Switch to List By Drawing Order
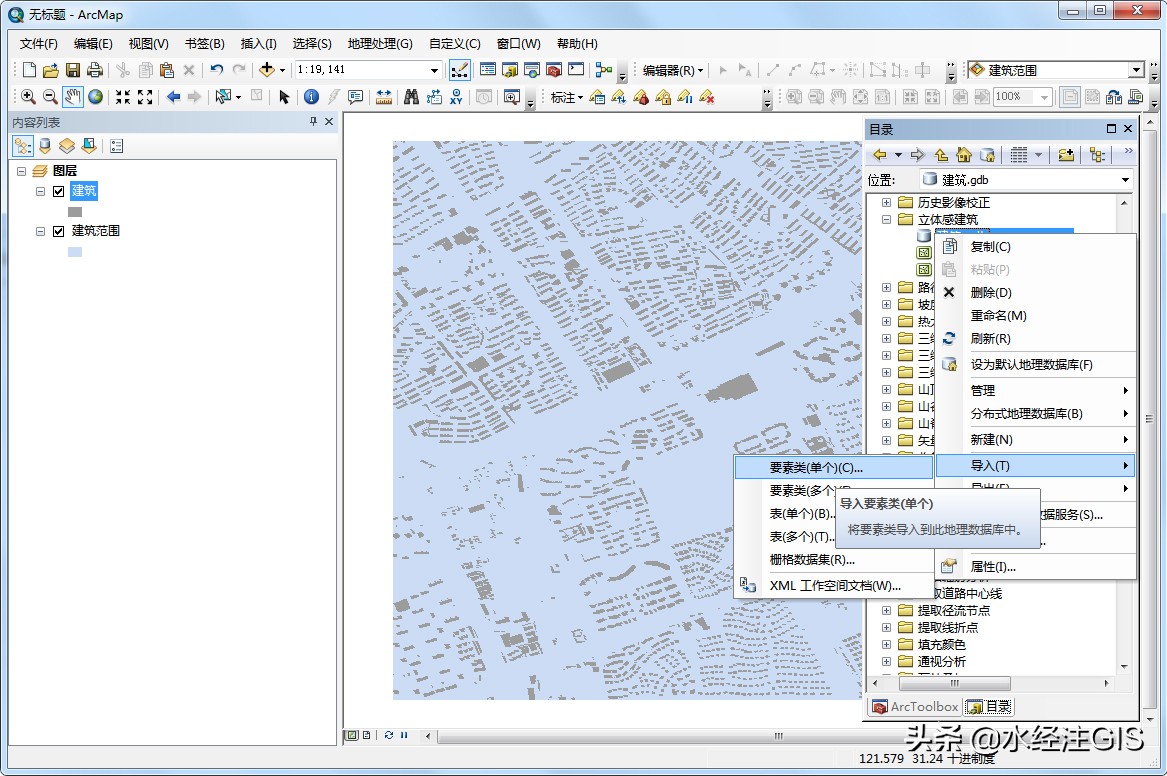Viewport: 1167px width, 776px height. tap(22, 146)
